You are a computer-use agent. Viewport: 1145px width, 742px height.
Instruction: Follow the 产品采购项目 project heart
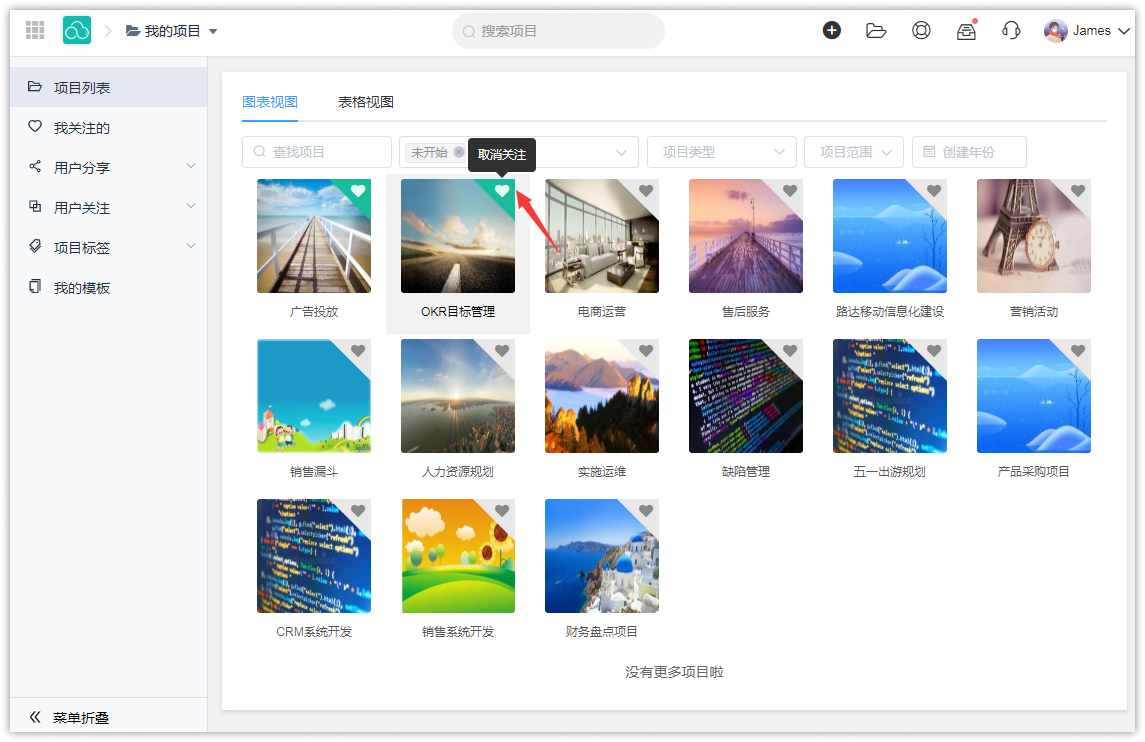click(1078, 351)
